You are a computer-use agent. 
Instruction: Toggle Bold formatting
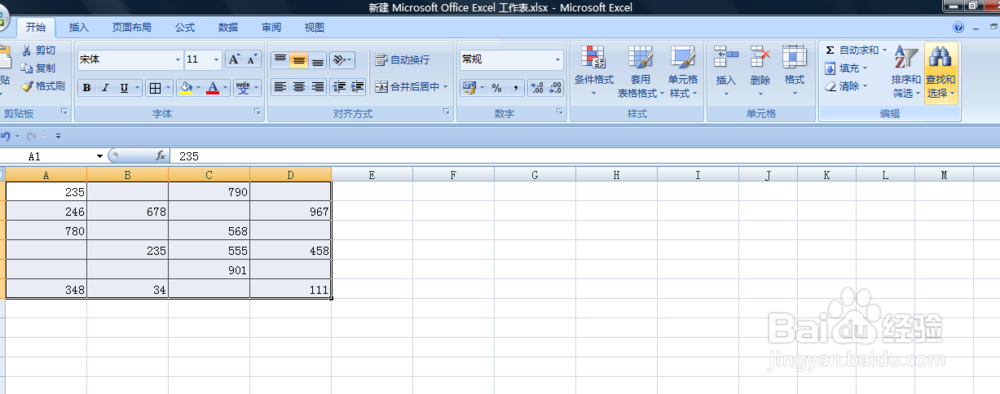pyautogui.click(x=87, y=89)
